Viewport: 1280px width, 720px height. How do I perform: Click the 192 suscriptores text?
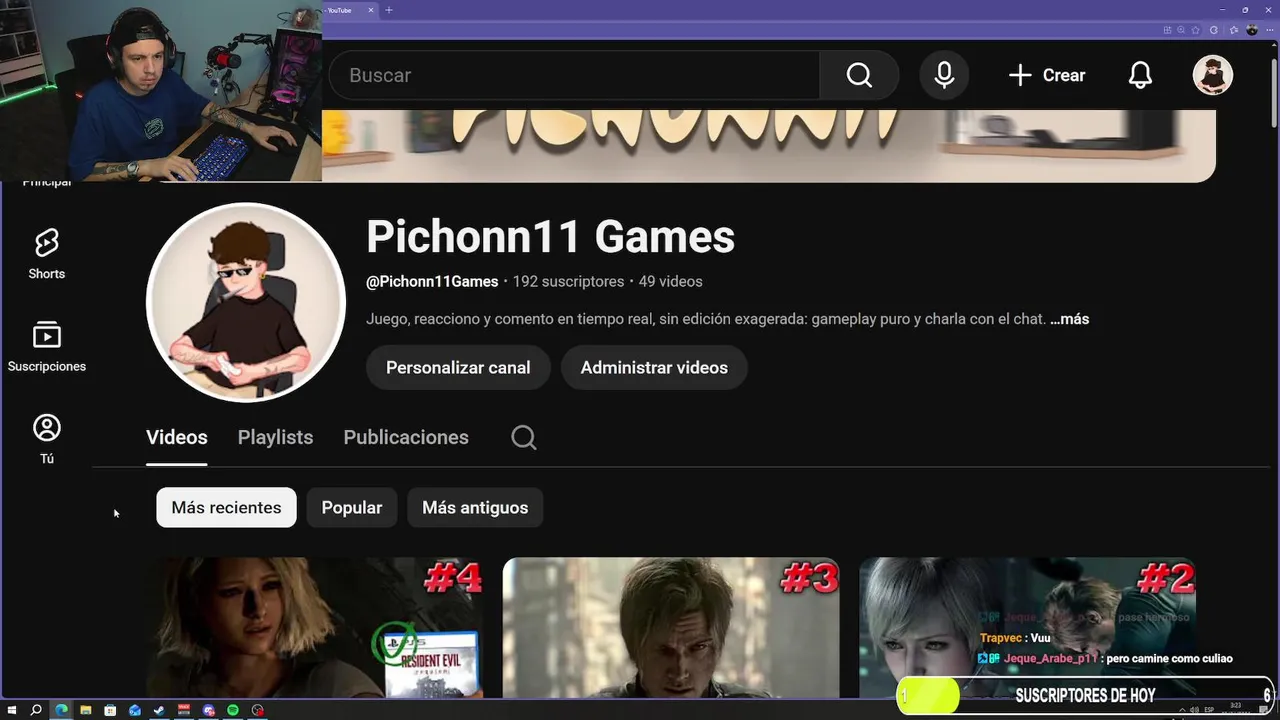(568, 281)
